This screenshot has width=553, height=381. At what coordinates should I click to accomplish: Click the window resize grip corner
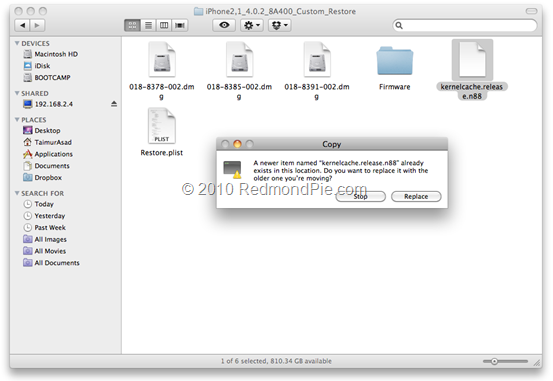[x=537, y=362]
